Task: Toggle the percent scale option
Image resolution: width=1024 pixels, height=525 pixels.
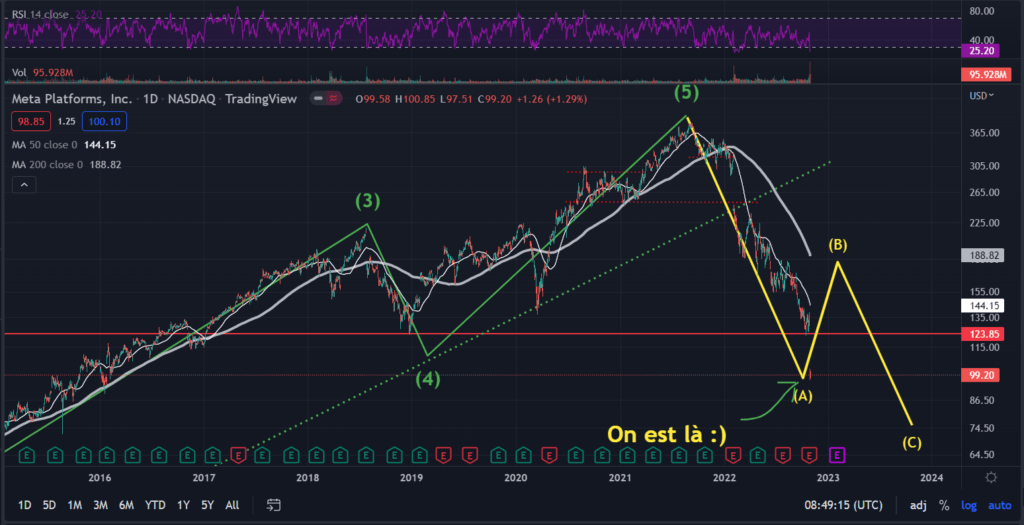Action: click(944, 505)
